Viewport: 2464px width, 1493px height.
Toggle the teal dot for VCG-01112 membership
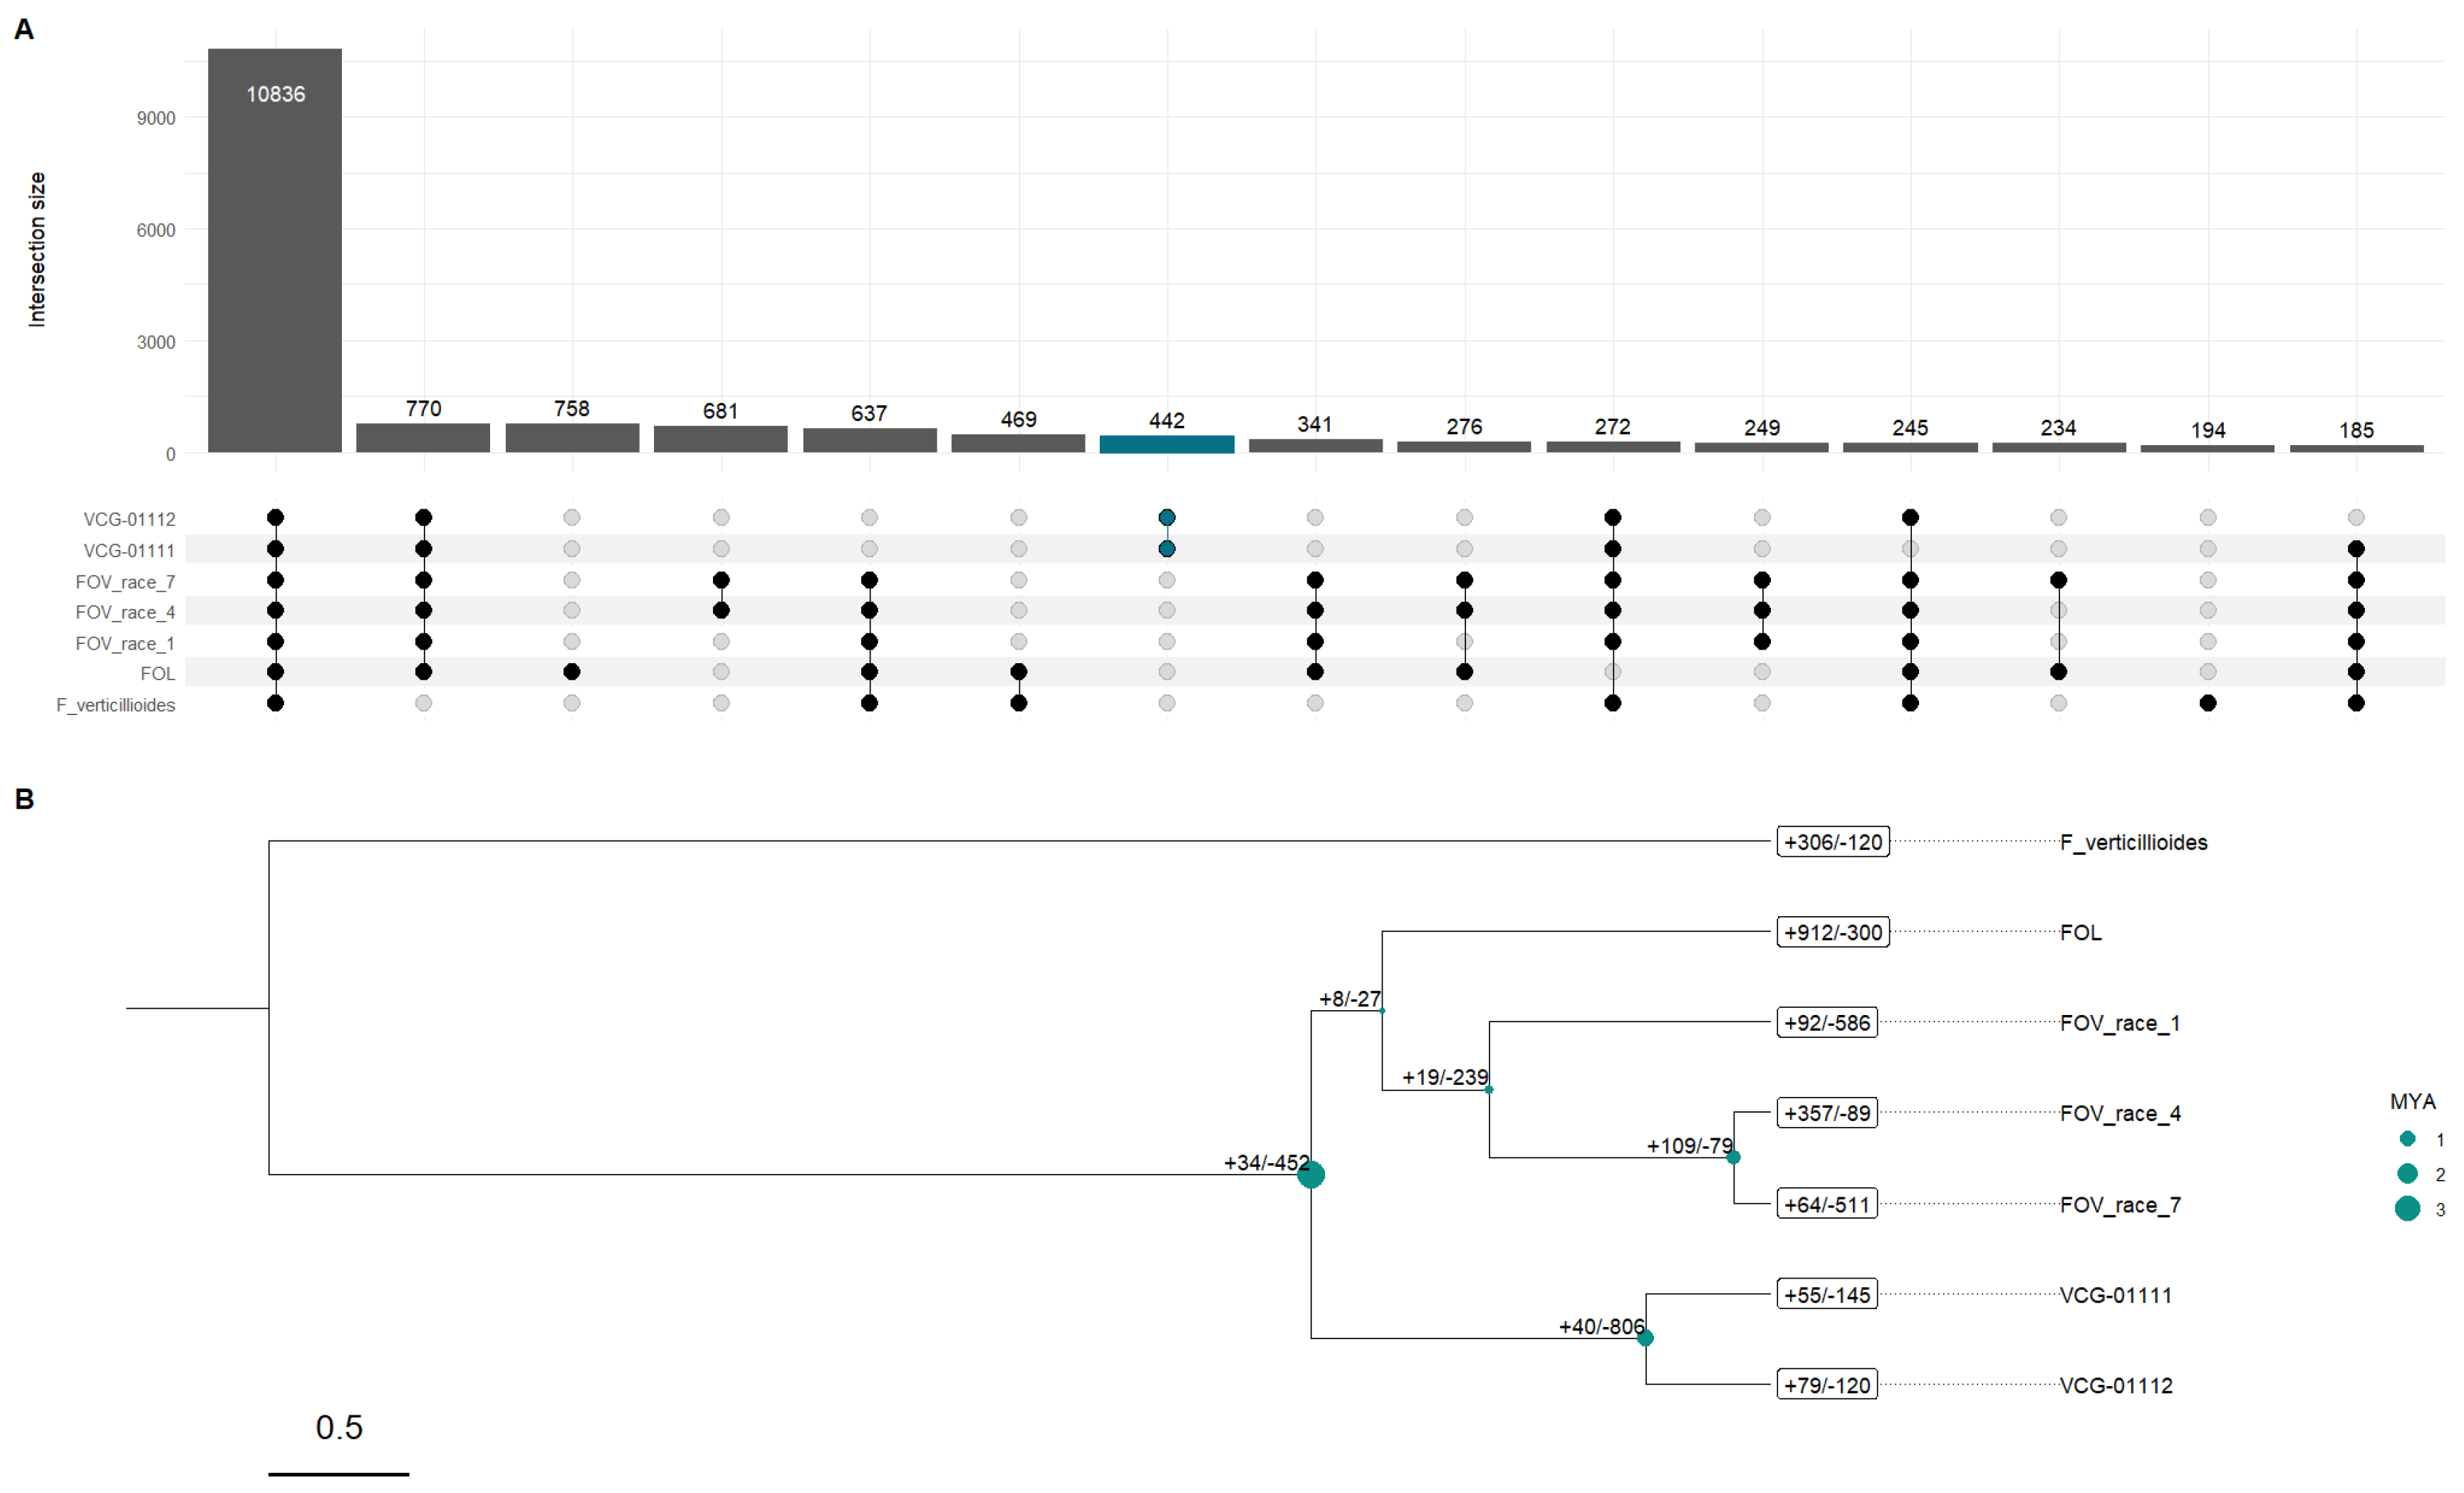coord(1166,517)
